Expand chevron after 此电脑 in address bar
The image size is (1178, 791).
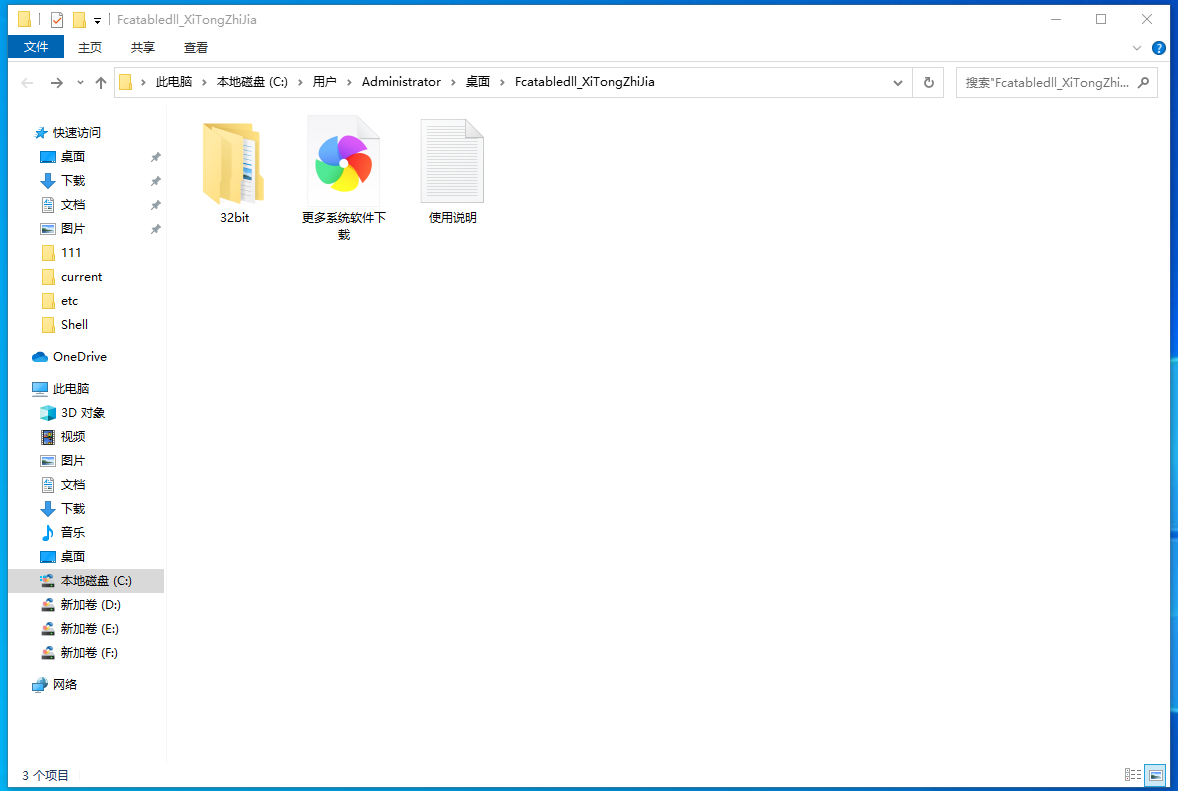204,82
